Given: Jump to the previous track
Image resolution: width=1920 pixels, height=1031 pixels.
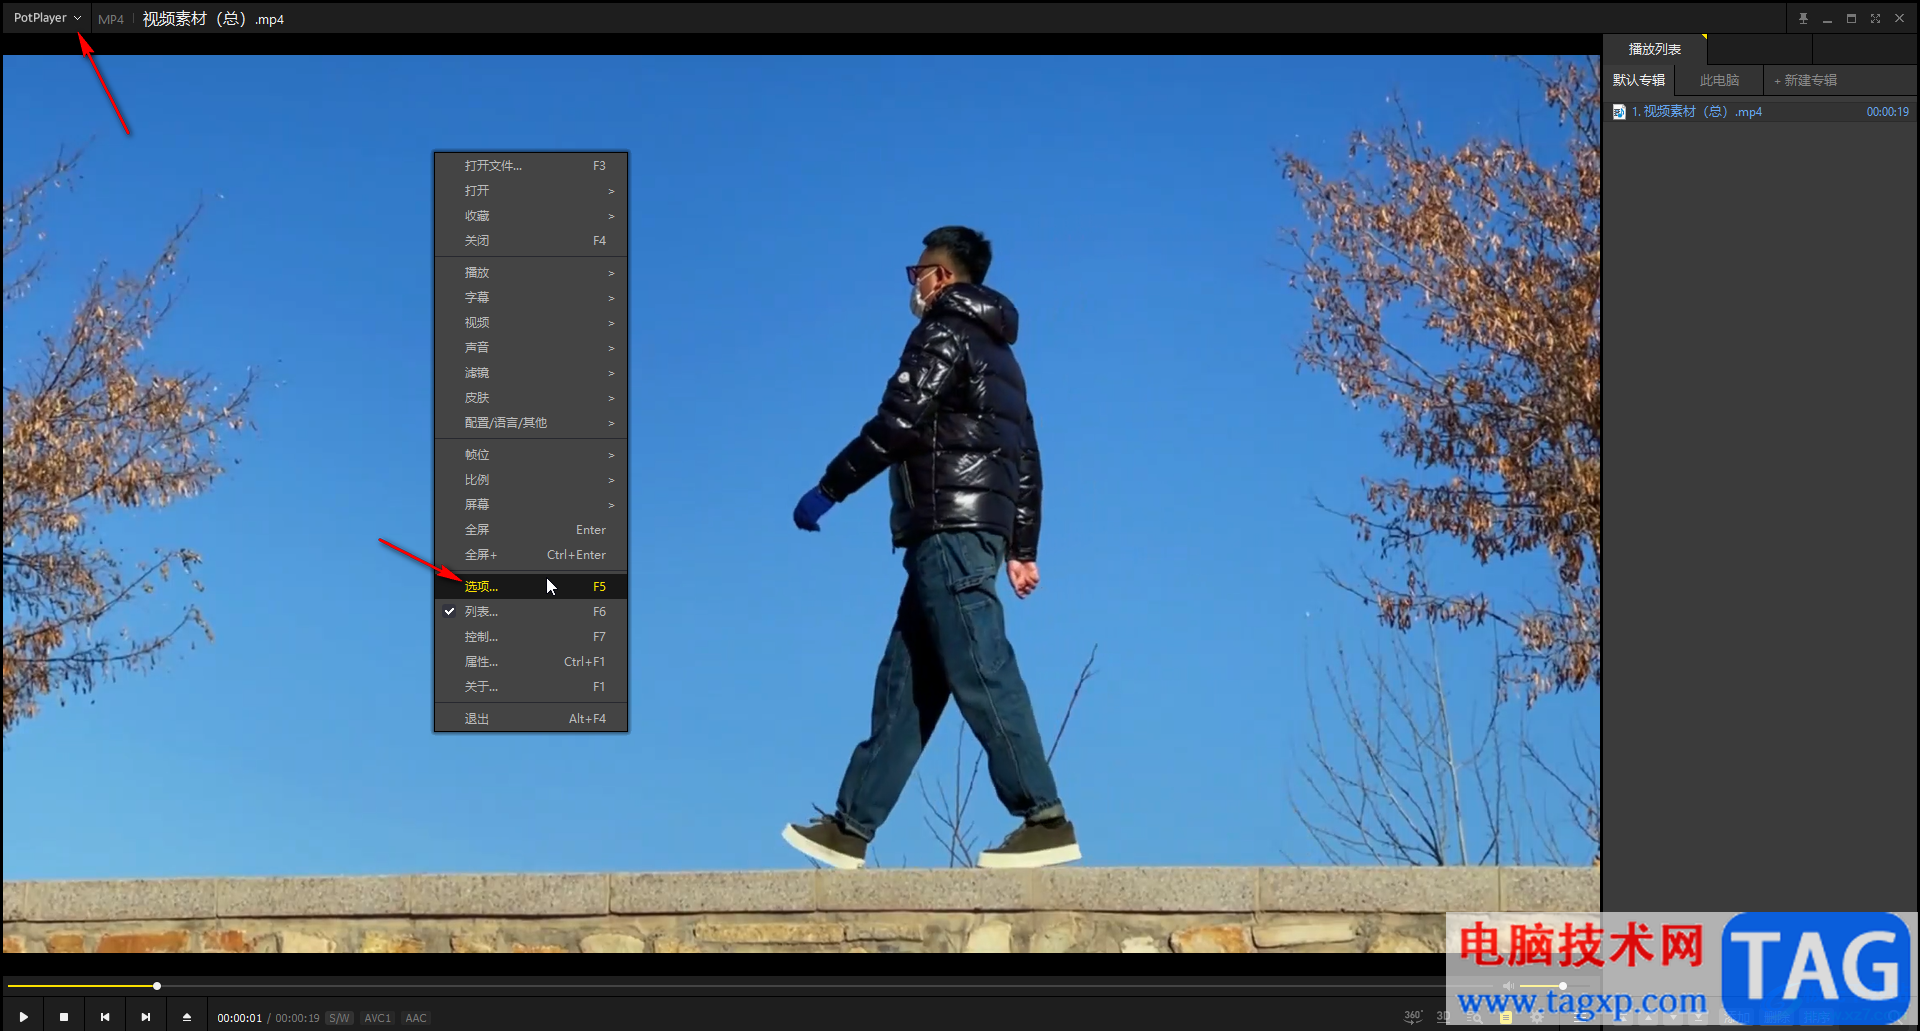Looking at the screenshot, I should pos(105,1017).
